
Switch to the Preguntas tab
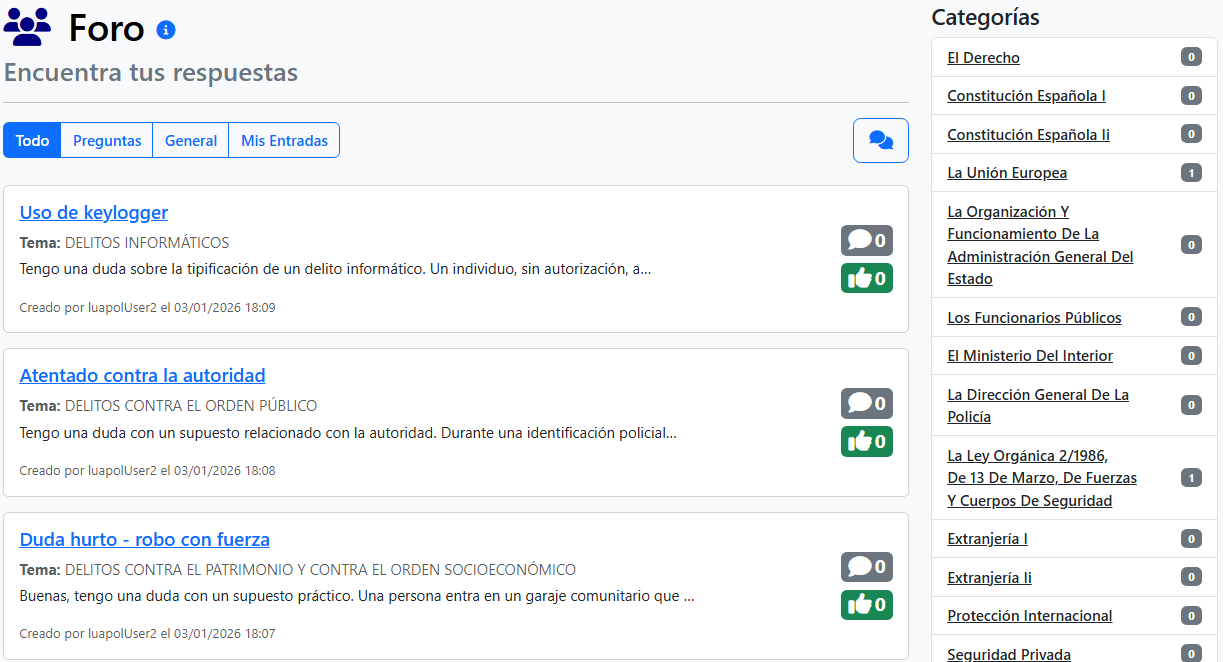coord(106,140)
